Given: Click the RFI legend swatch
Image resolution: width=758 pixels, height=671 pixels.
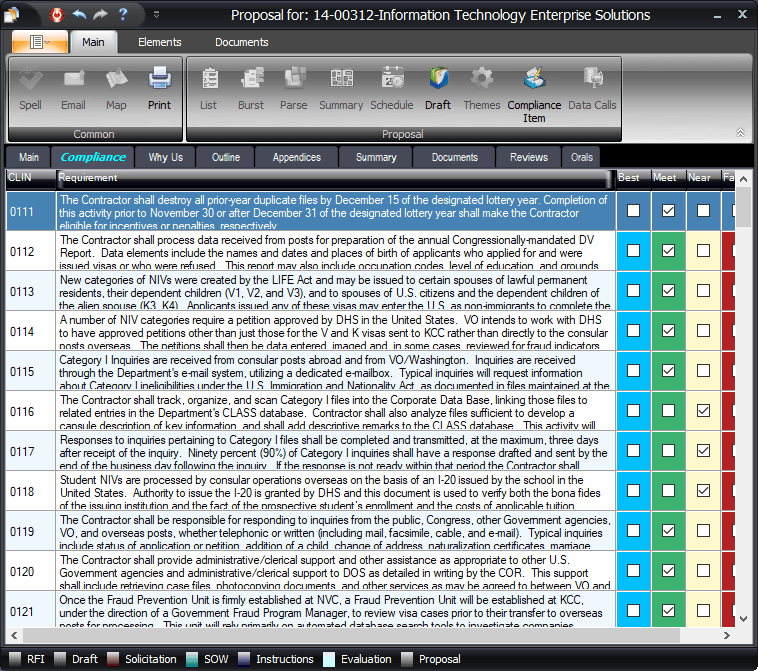Looking at the screenshot, I should (15, 659).
